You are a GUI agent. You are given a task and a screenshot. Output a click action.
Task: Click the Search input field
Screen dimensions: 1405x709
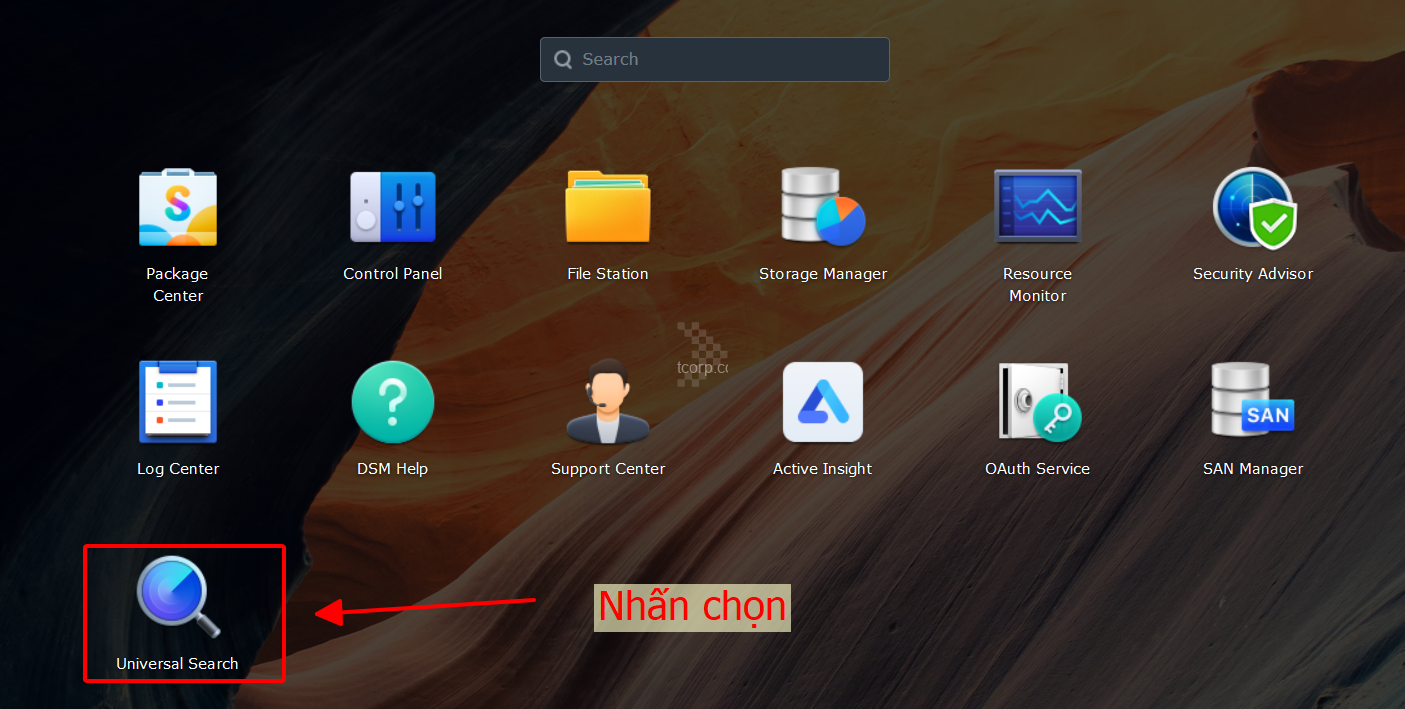point(730,59)
